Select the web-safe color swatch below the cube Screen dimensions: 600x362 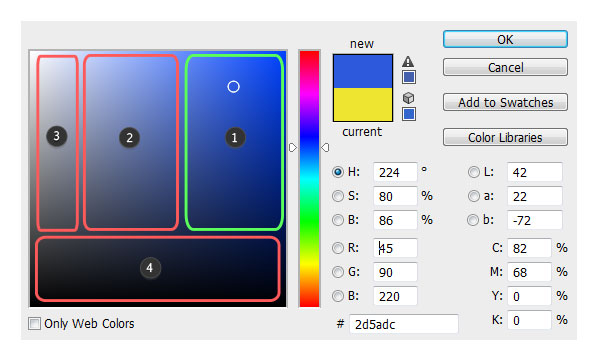409,114
